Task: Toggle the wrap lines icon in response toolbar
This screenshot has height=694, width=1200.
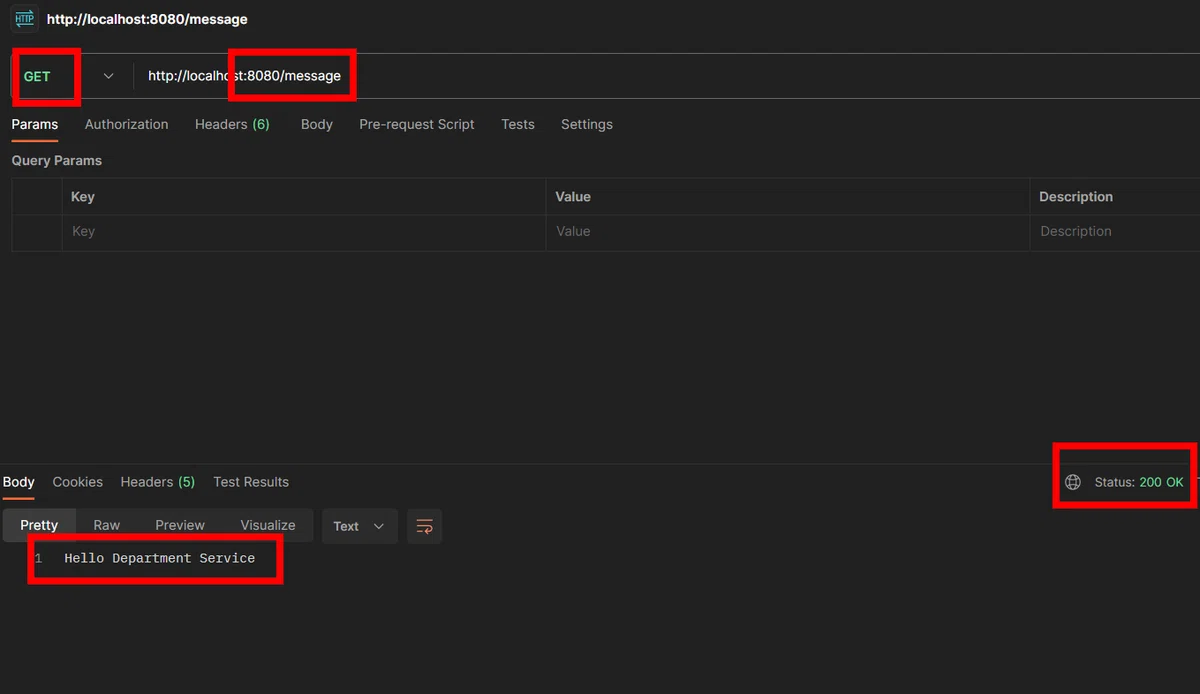Action: pos(425,526)
